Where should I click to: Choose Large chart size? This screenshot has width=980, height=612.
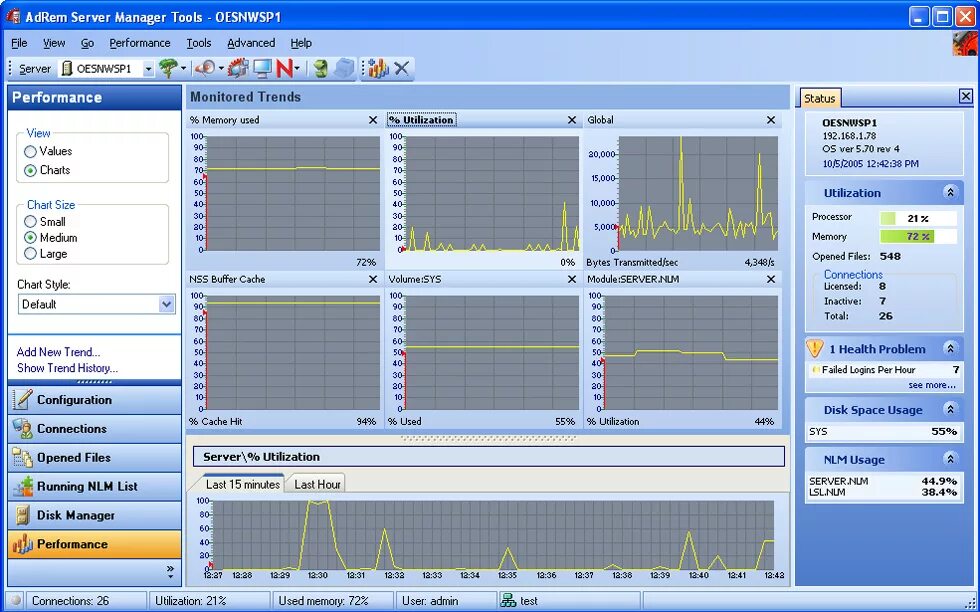click(30, 254)
